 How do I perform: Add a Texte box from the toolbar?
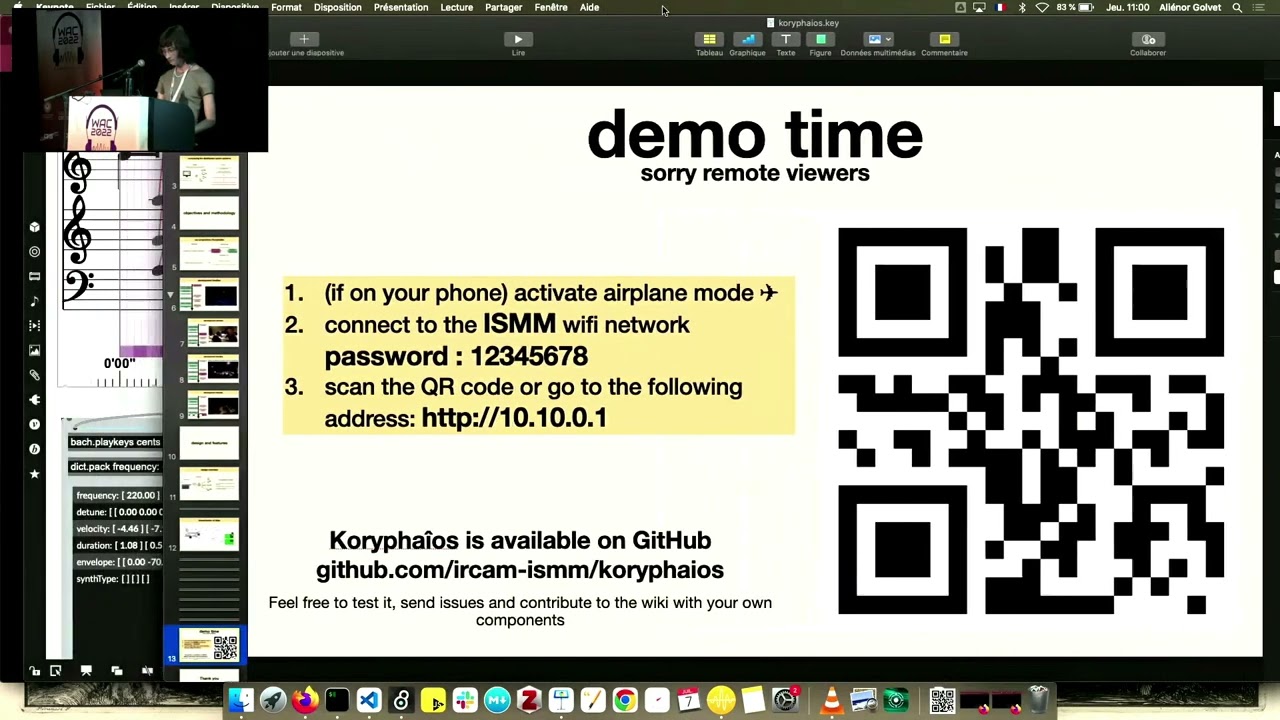pos(785,40)
